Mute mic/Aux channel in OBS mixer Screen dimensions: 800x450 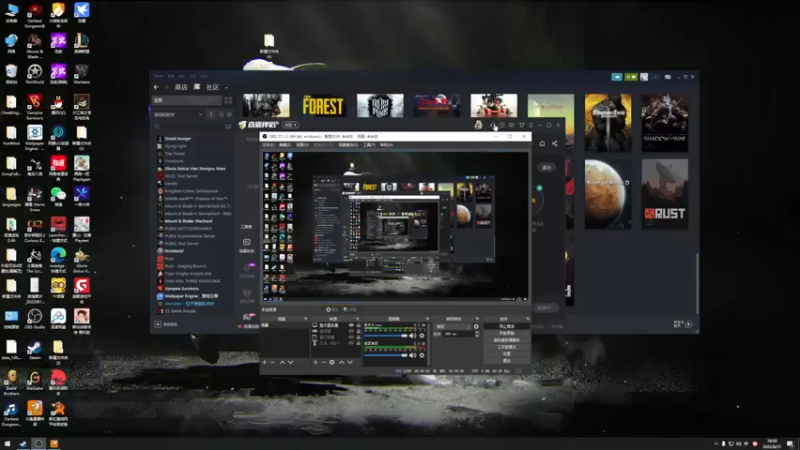point(411,336)
